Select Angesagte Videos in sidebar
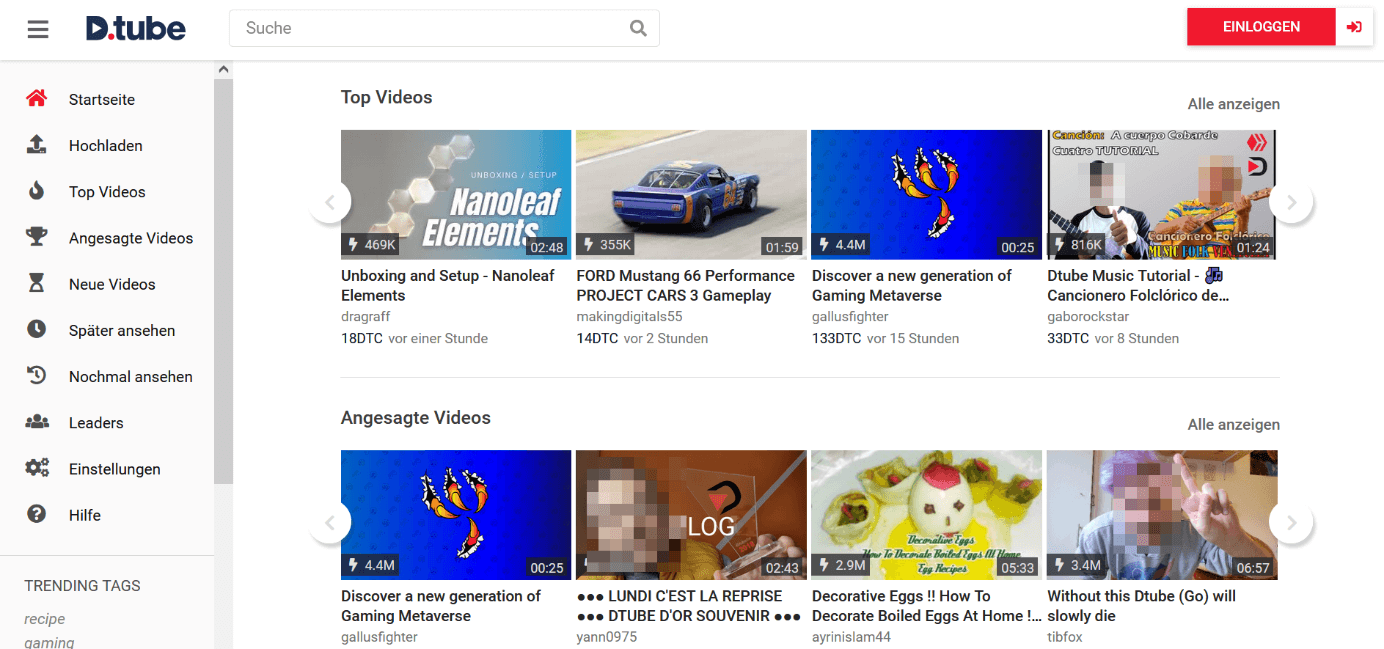1384x649 pixels. 131,238
